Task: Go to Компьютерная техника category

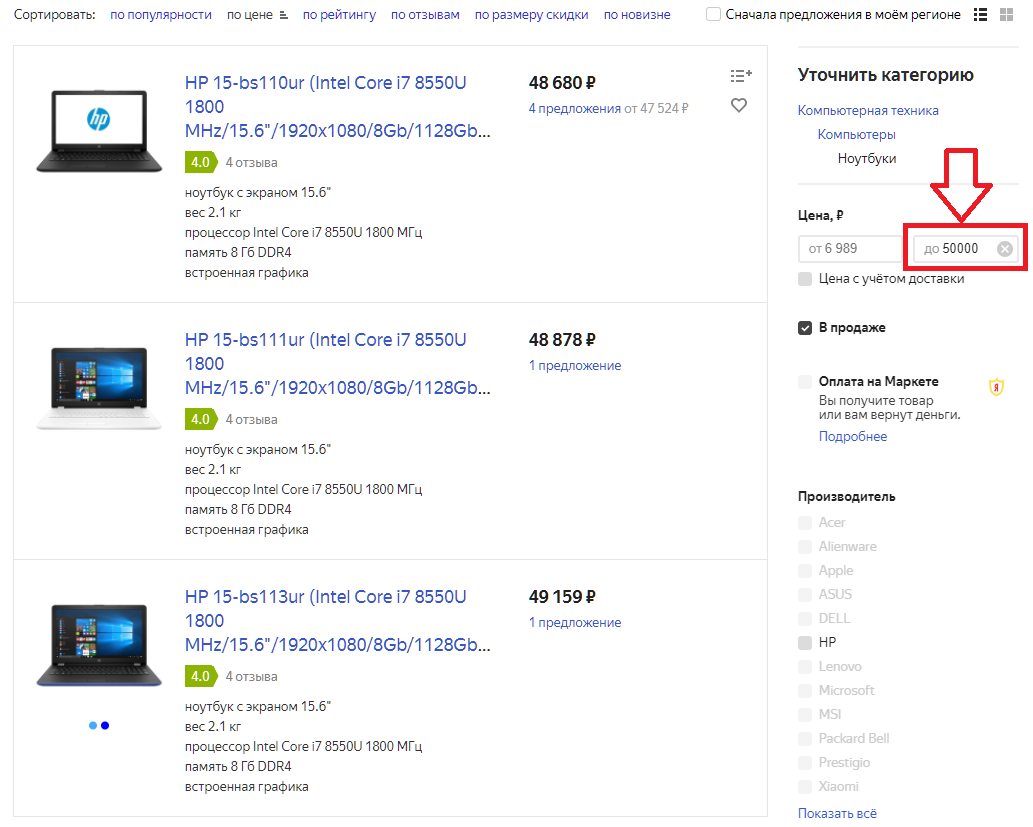Action: pyautogui.click(x=868, y=110)
